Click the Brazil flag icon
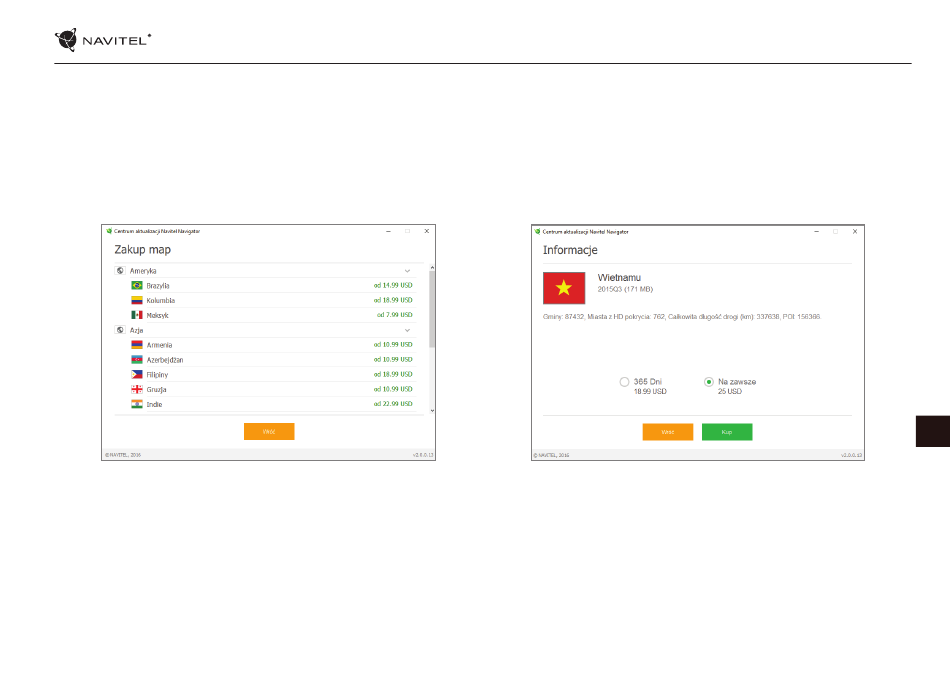The width and height of the screenshot is (950, 673). click(x=137, y=285)
